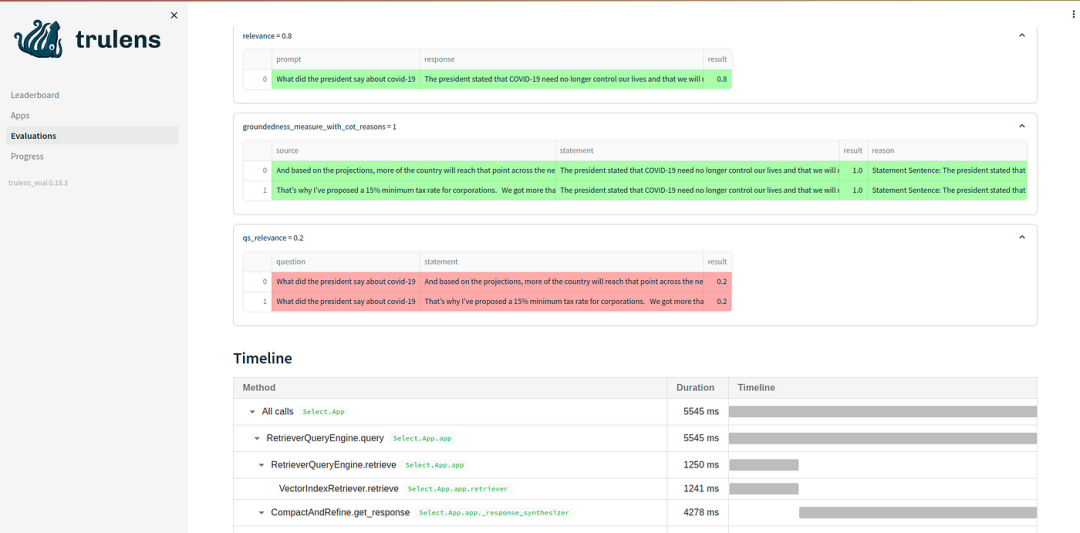Click the Select.App.app.retriever tag
The width and height of the screenshot is (1080, 533).
458,489
